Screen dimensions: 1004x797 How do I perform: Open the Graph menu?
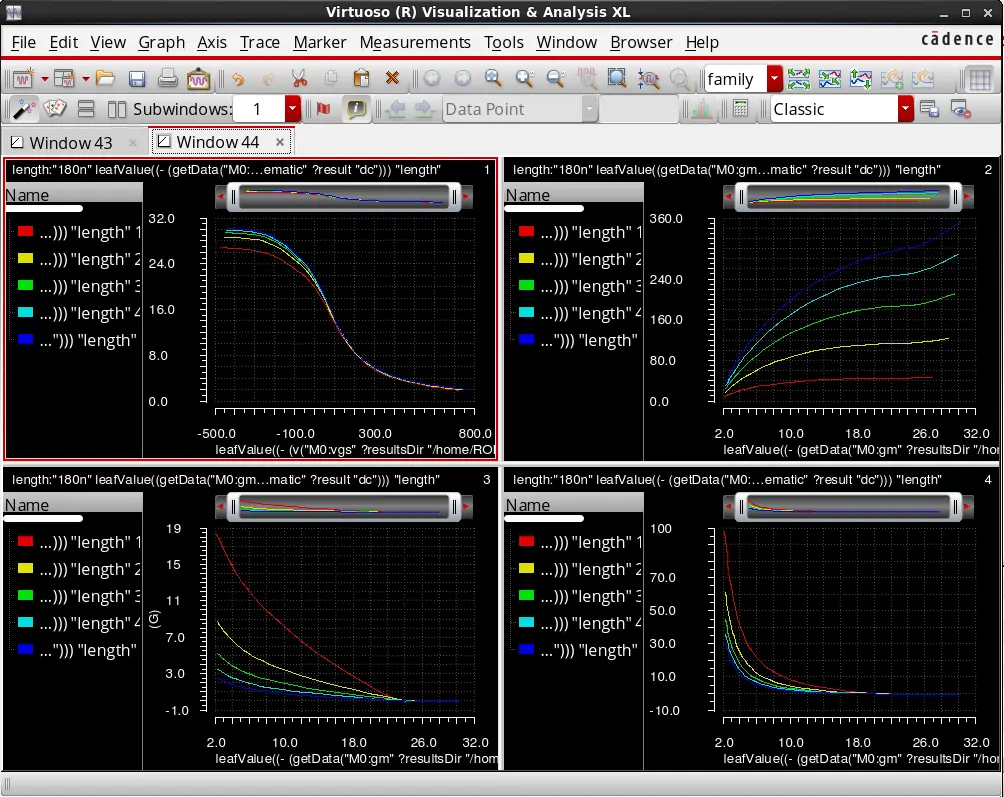point(161,42)
